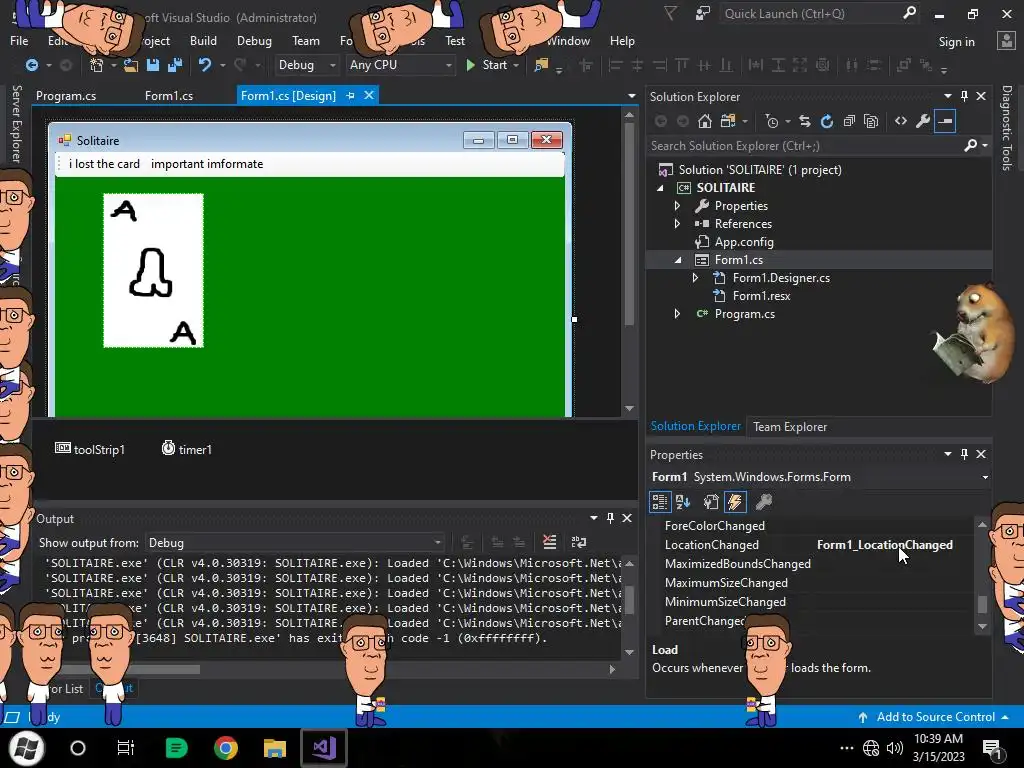Expand the References node

pyautogui.click(x=677, y=224)
